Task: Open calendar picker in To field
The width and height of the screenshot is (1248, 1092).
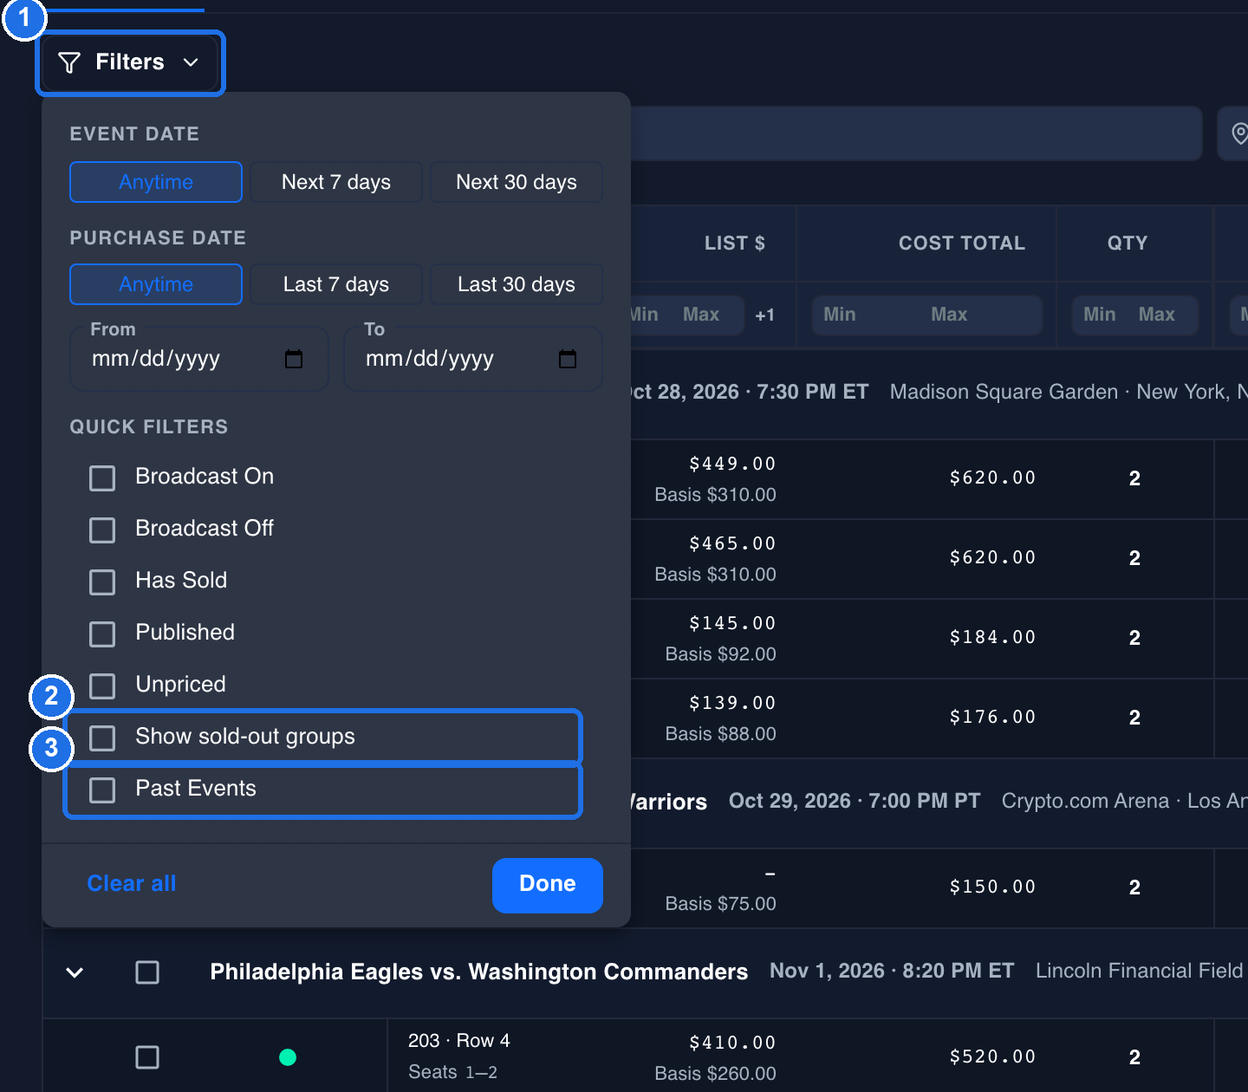Action: coord(568,359)
